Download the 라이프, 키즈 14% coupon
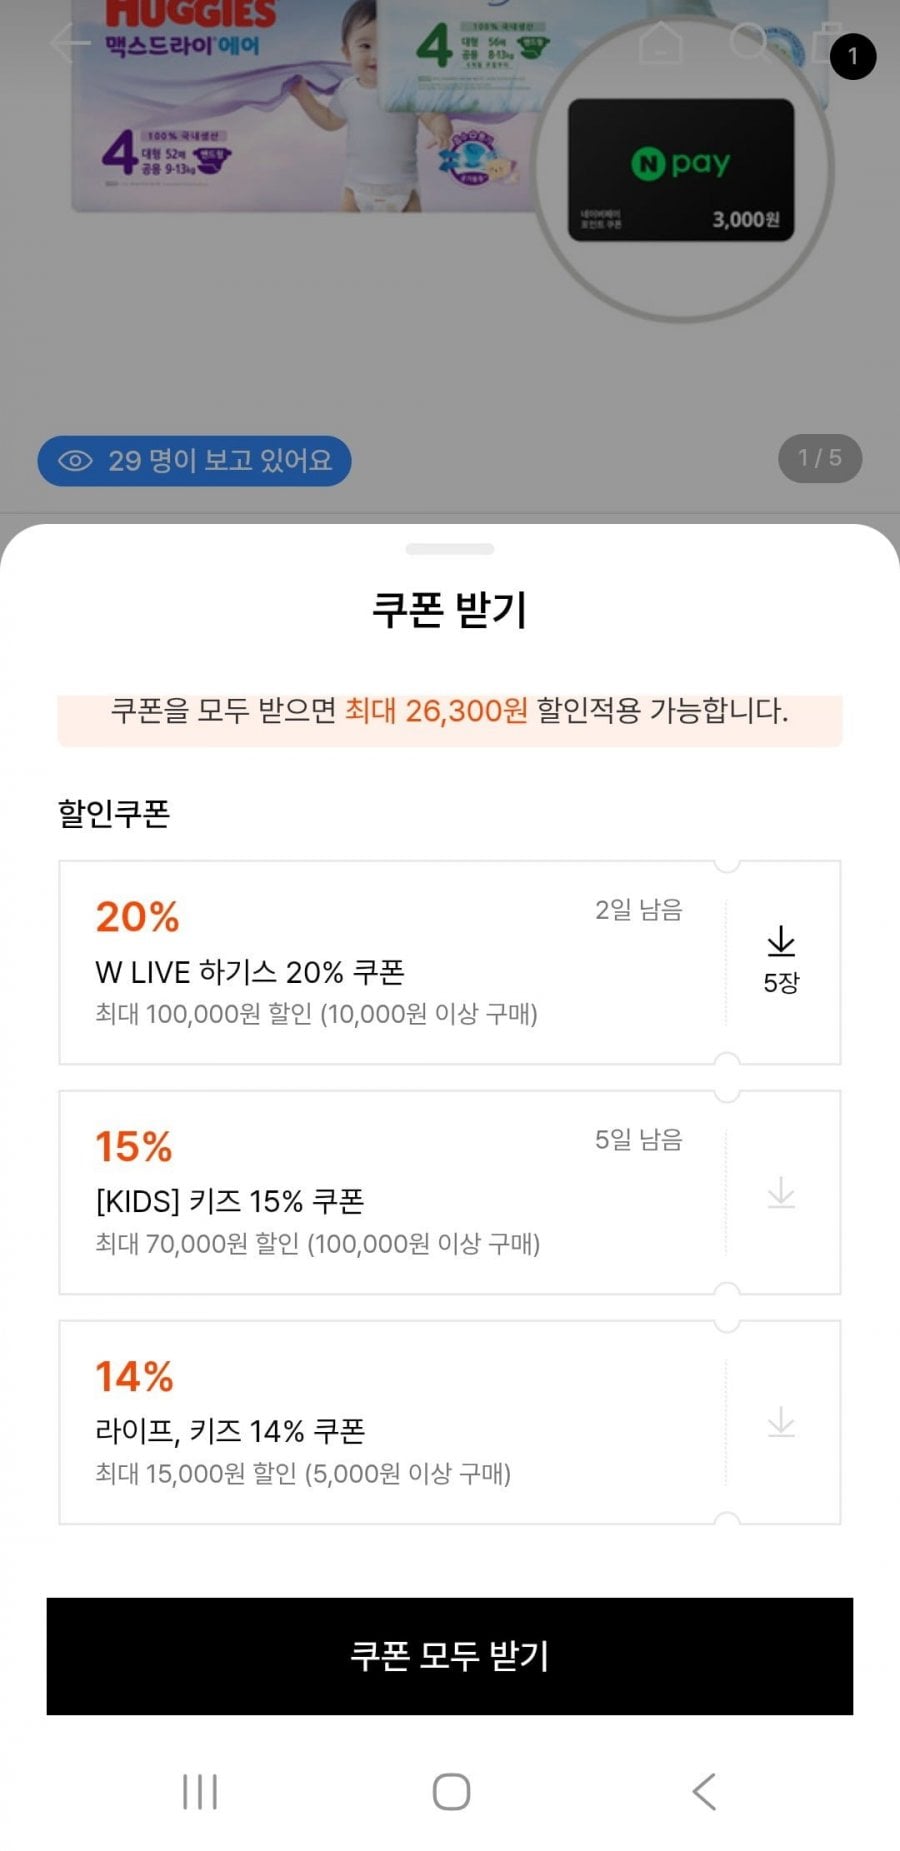Viewport: 900px width, 1851px height. pos(781,1422)
